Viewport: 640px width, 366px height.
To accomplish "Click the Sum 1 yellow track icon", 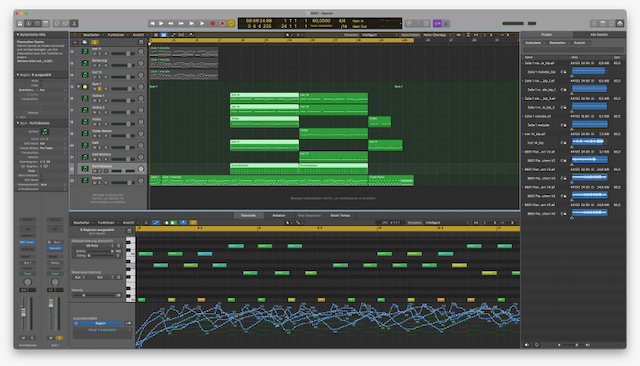I will (x=85, y=87).
